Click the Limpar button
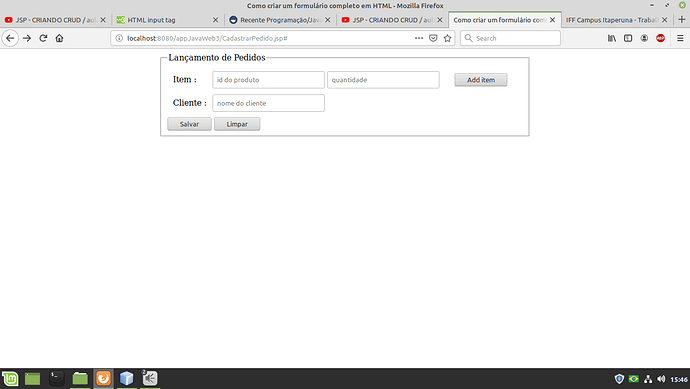690x389 pixels. pos(237,124)
